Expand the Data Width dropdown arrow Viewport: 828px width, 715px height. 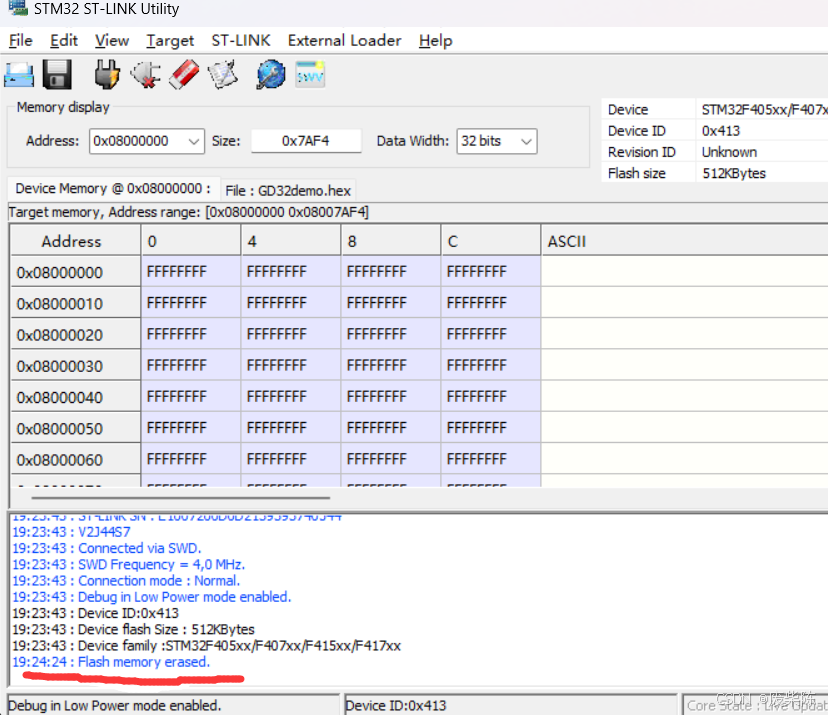pyautogui.click(x=526, y=142)
